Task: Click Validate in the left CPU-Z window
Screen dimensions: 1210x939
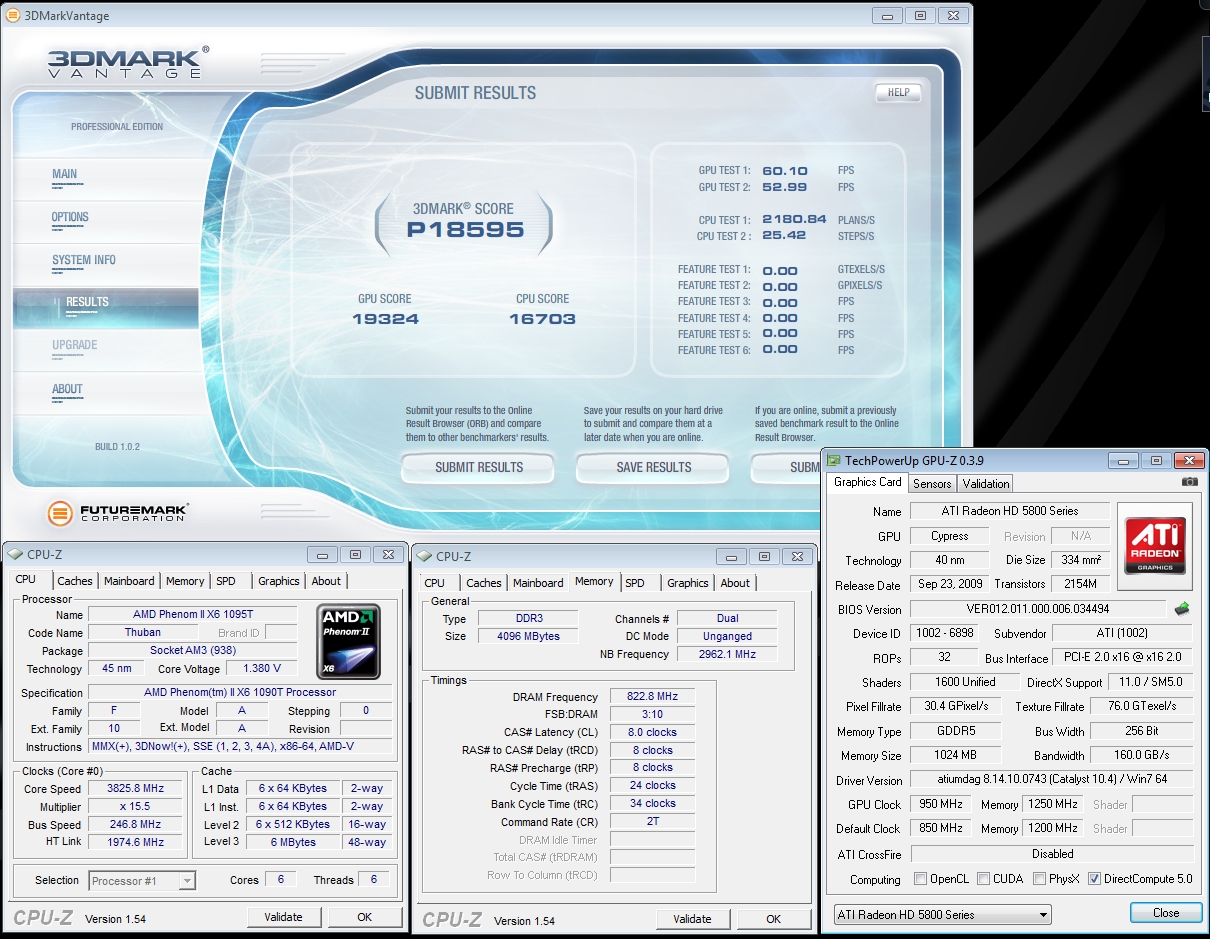Action: [x=284, y=917]
